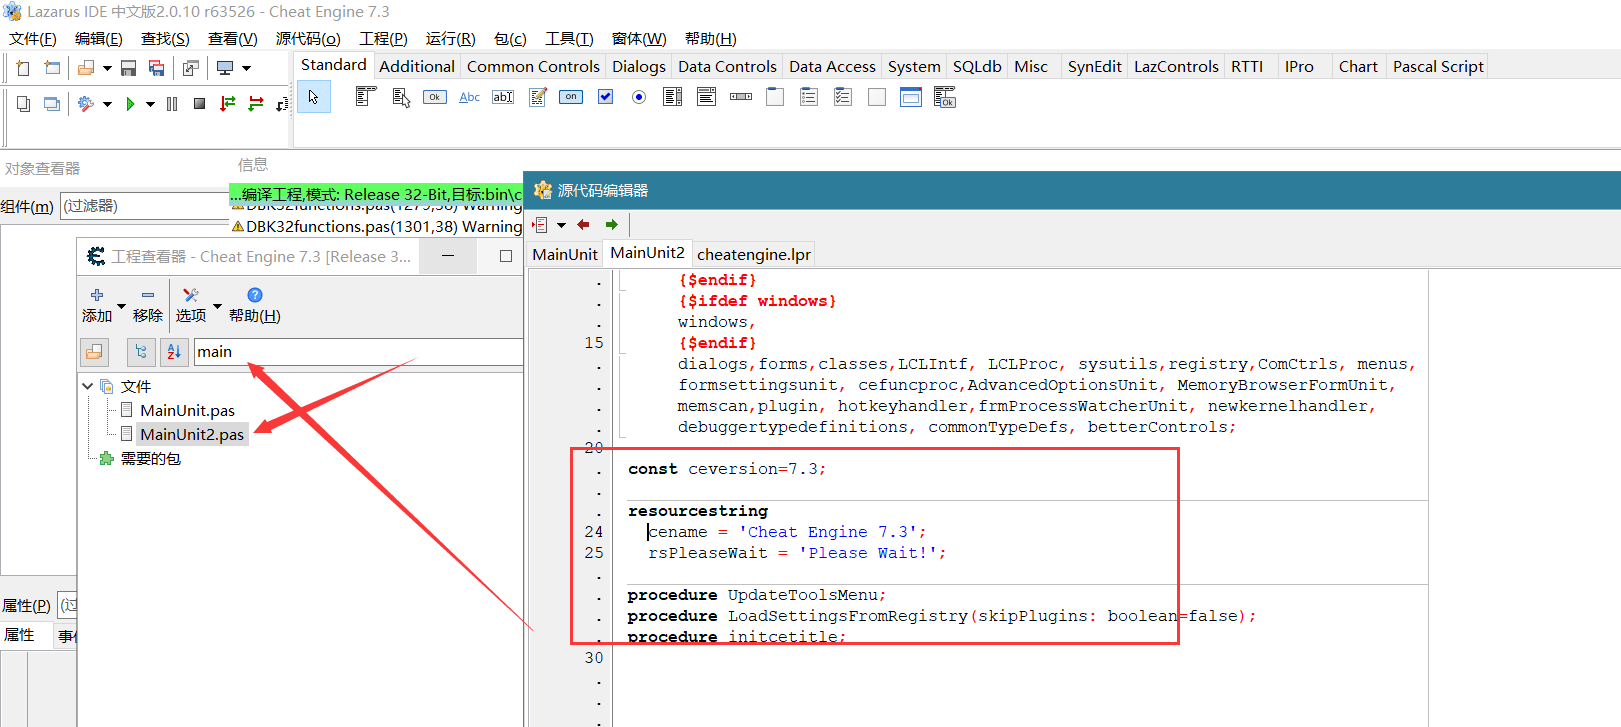Open build mode dropdown arrow
Screen dimensions: 1621x727
coord(107,105)
